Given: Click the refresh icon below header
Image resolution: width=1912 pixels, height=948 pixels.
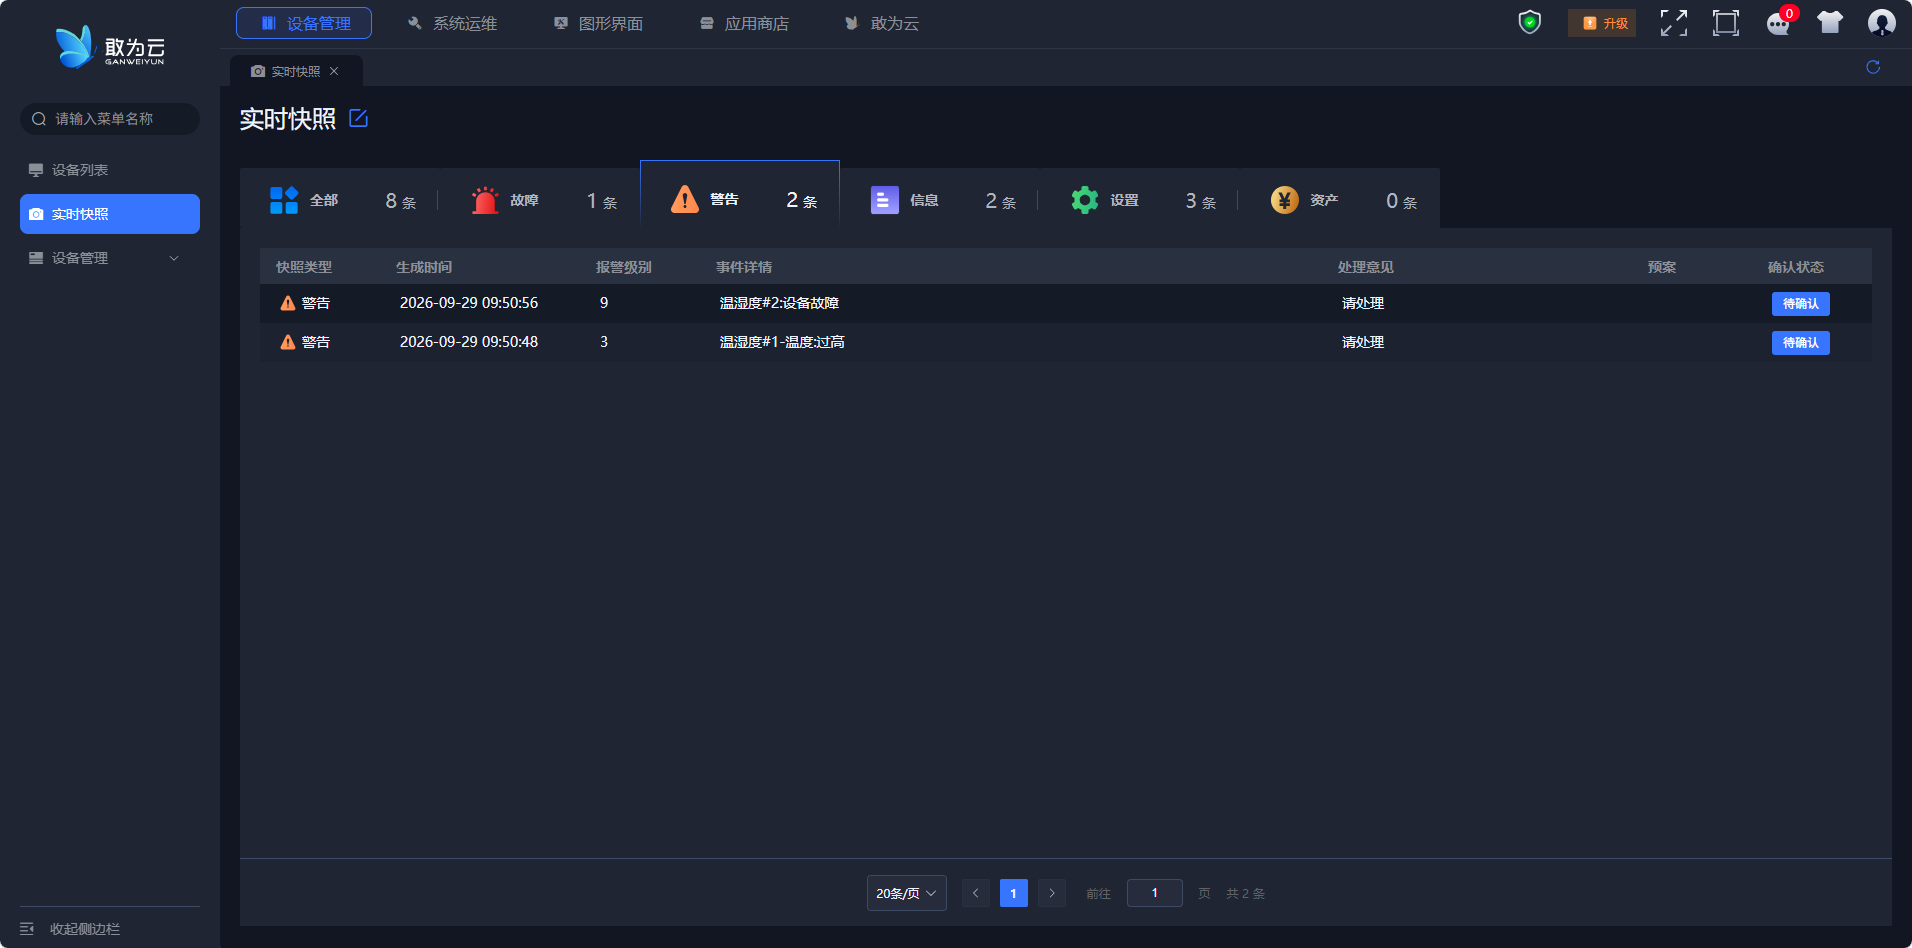Looking at the screenshot, I should pos(1873,67).
